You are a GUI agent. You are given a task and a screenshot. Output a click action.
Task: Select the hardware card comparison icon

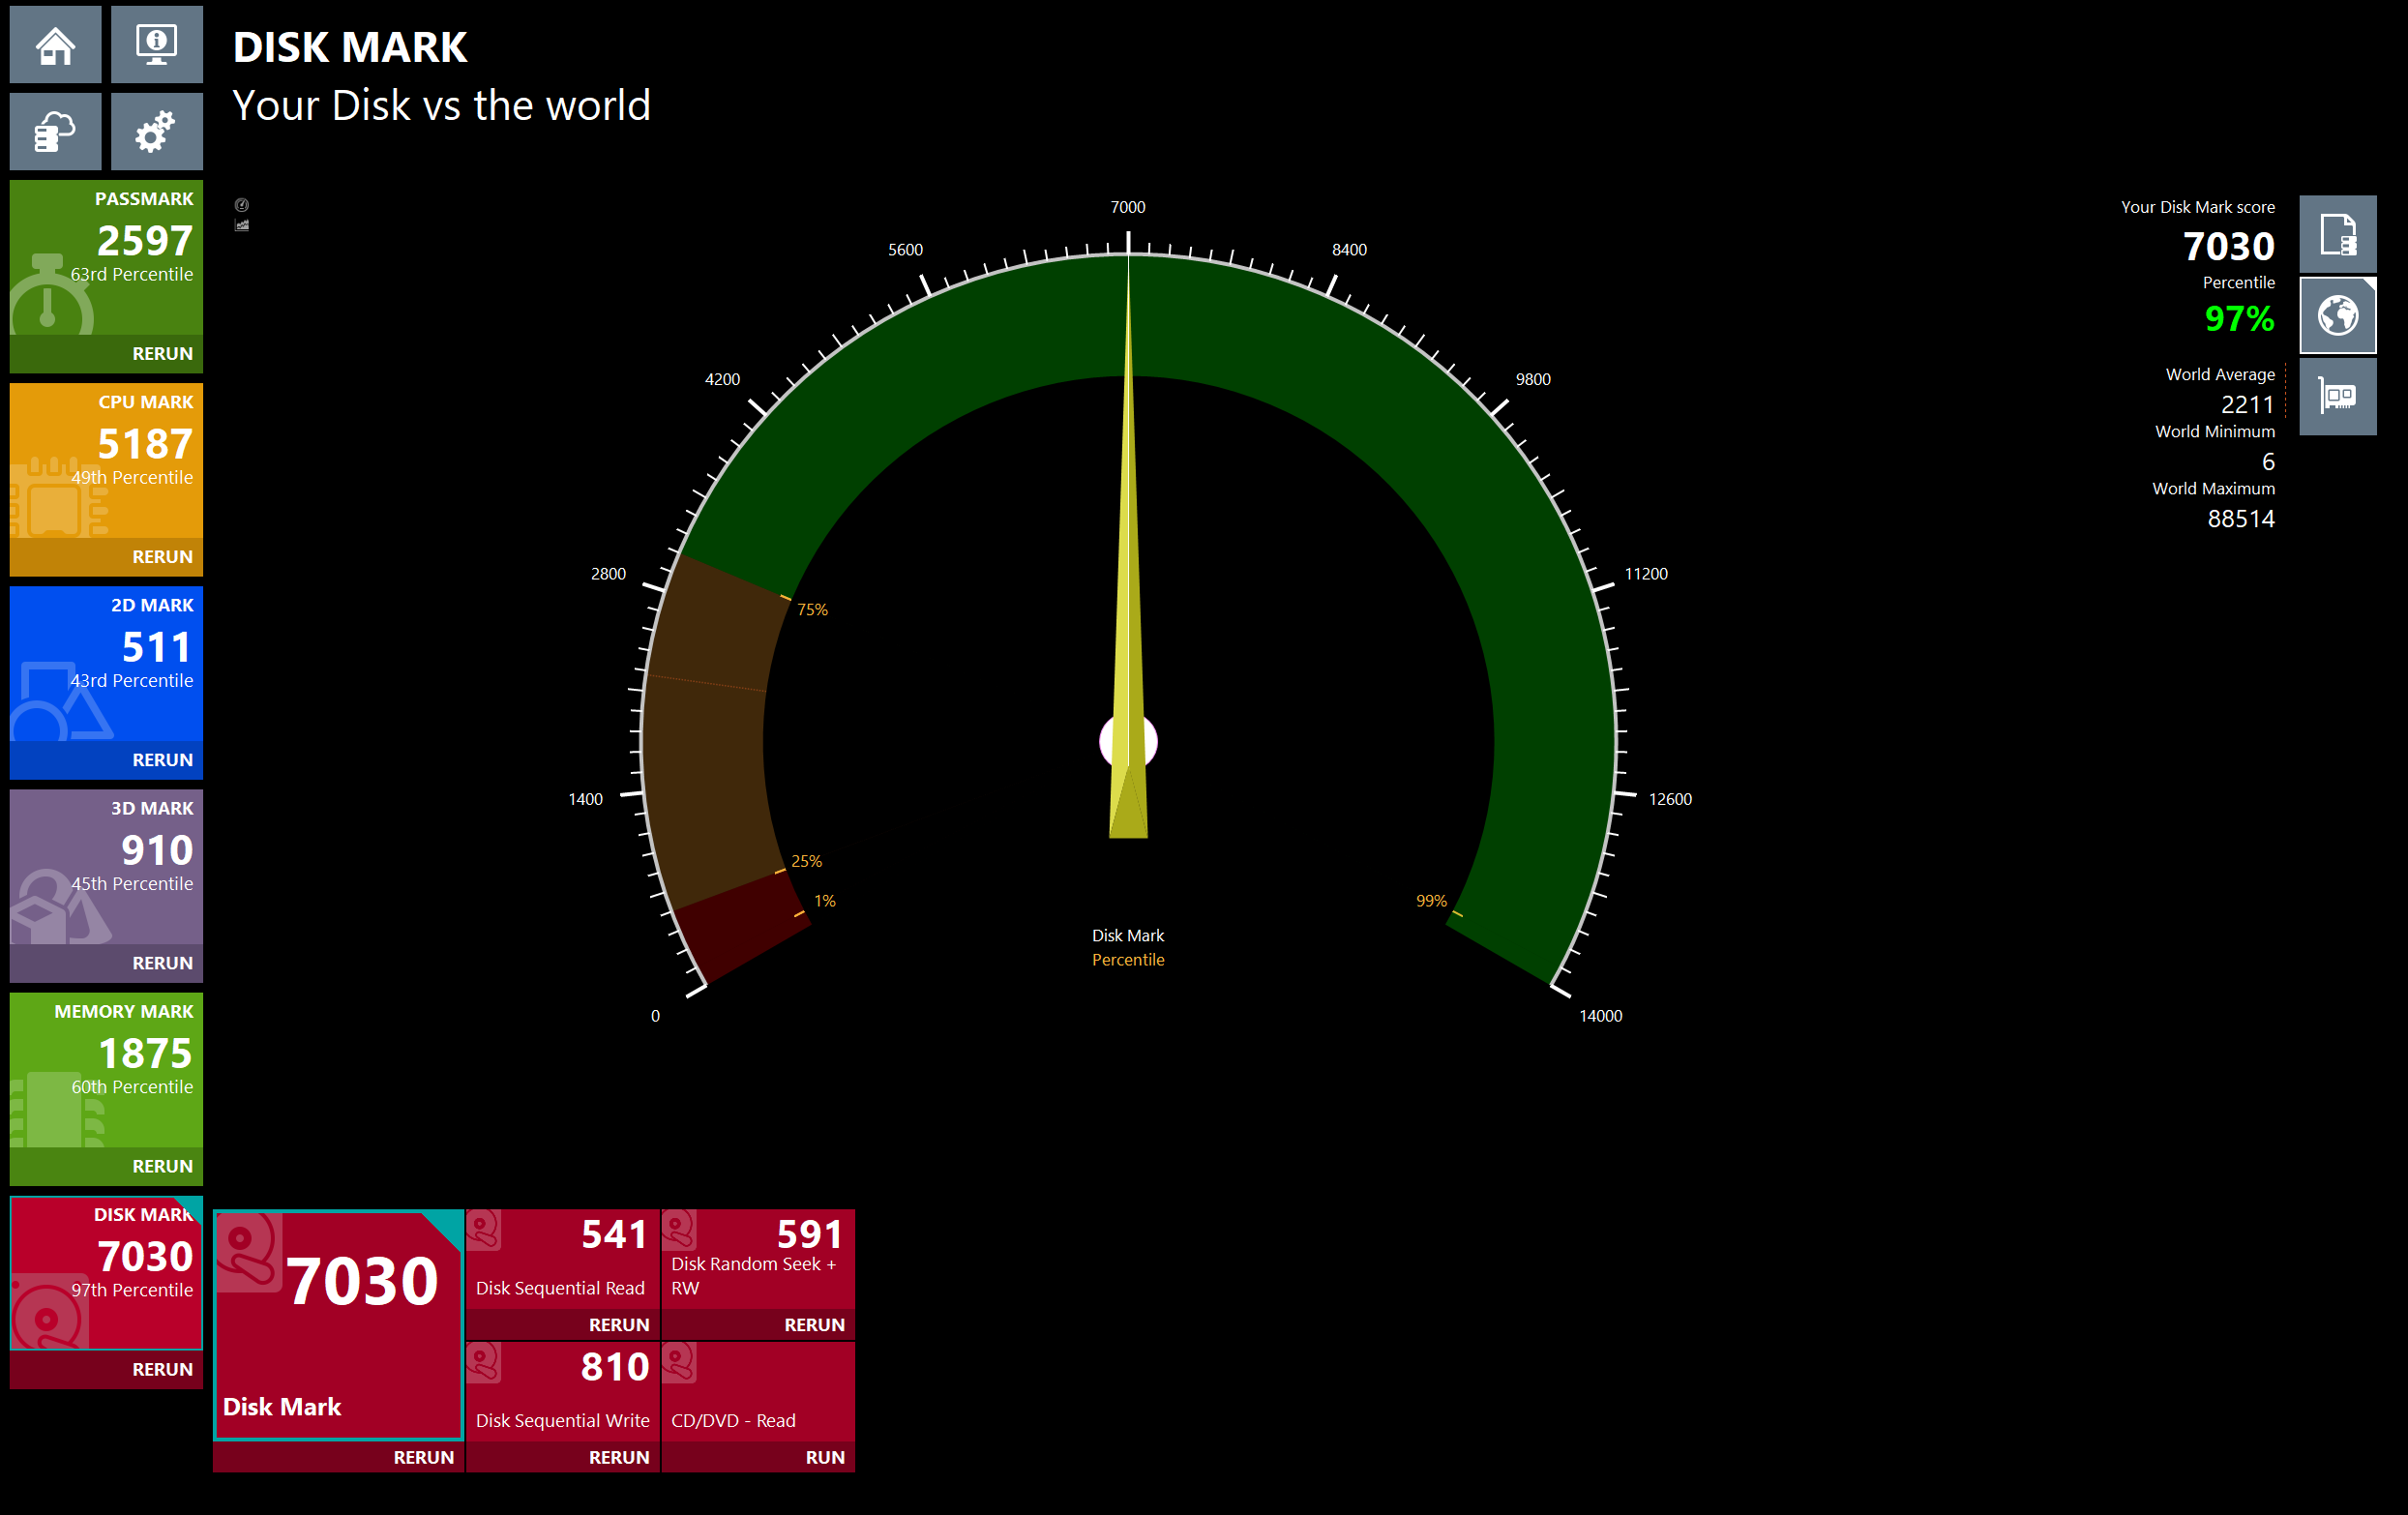pyautogui.click(x=2338, y=396)
